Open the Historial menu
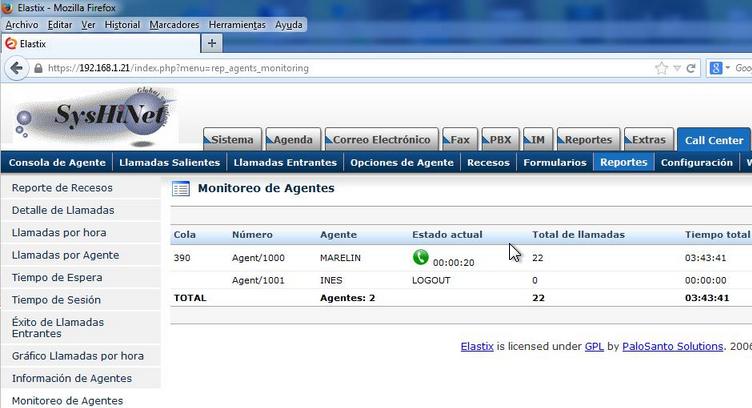 click(x=122, y=24)
